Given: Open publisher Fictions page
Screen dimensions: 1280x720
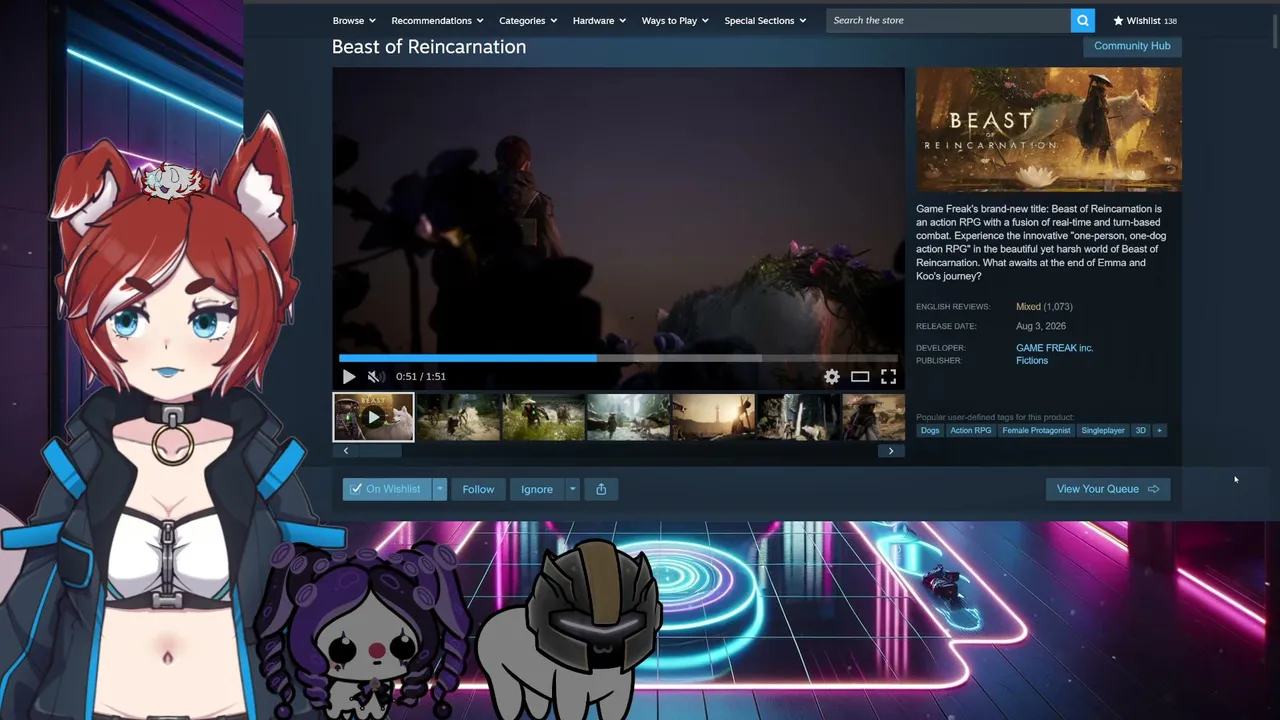Looking at the screenshot, I should [x=1032, y=361].
